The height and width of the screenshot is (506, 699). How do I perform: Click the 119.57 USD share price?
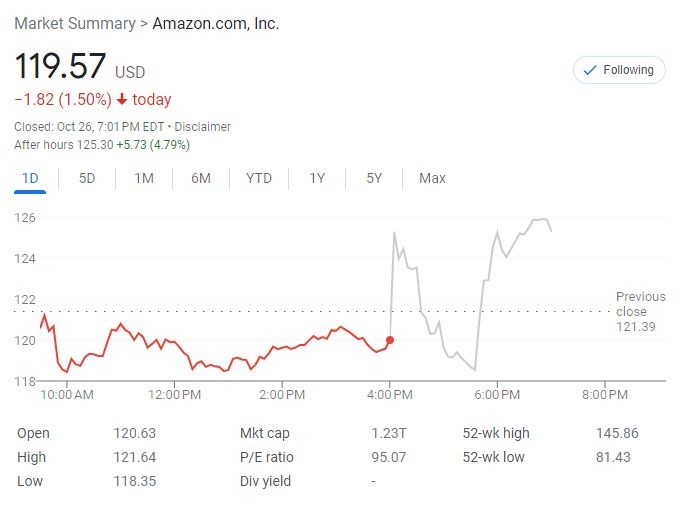click(x=60, y=67)
